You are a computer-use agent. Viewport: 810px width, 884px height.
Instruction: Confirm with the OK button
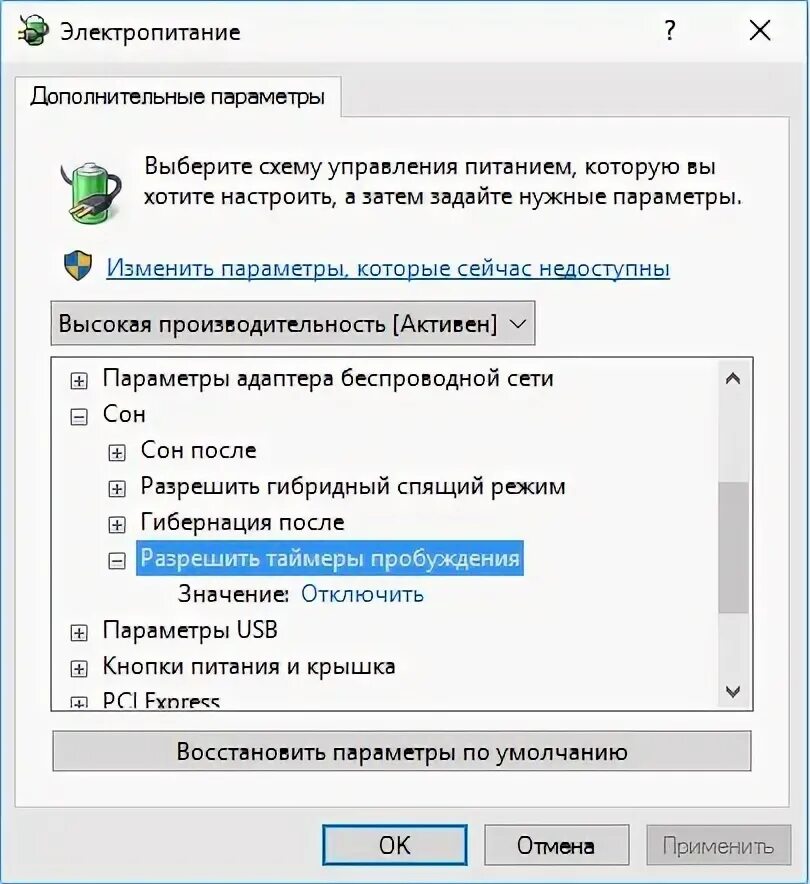click(395, 845)
